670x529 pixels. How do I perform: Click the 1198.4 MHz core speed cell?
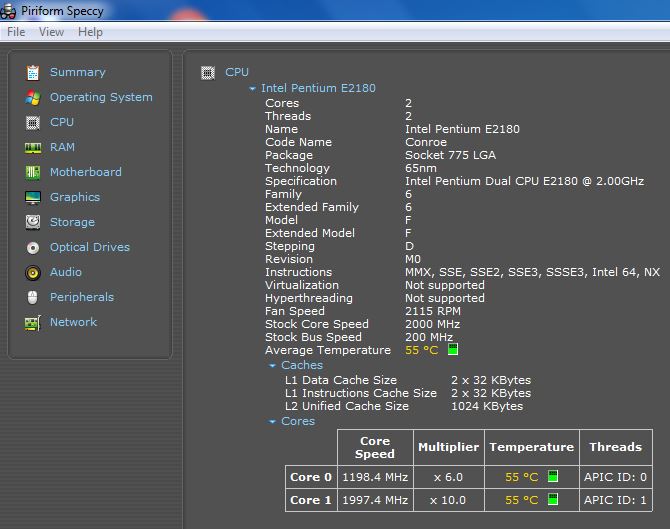click(x=375, y=477)
